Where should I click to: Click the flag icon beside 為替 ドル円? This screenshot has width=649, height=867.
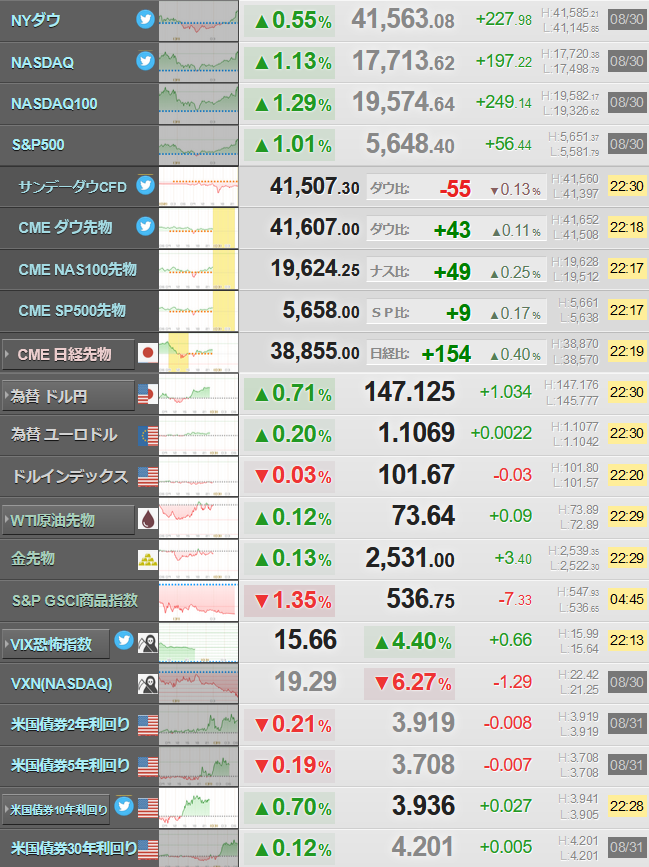(148, 394)
